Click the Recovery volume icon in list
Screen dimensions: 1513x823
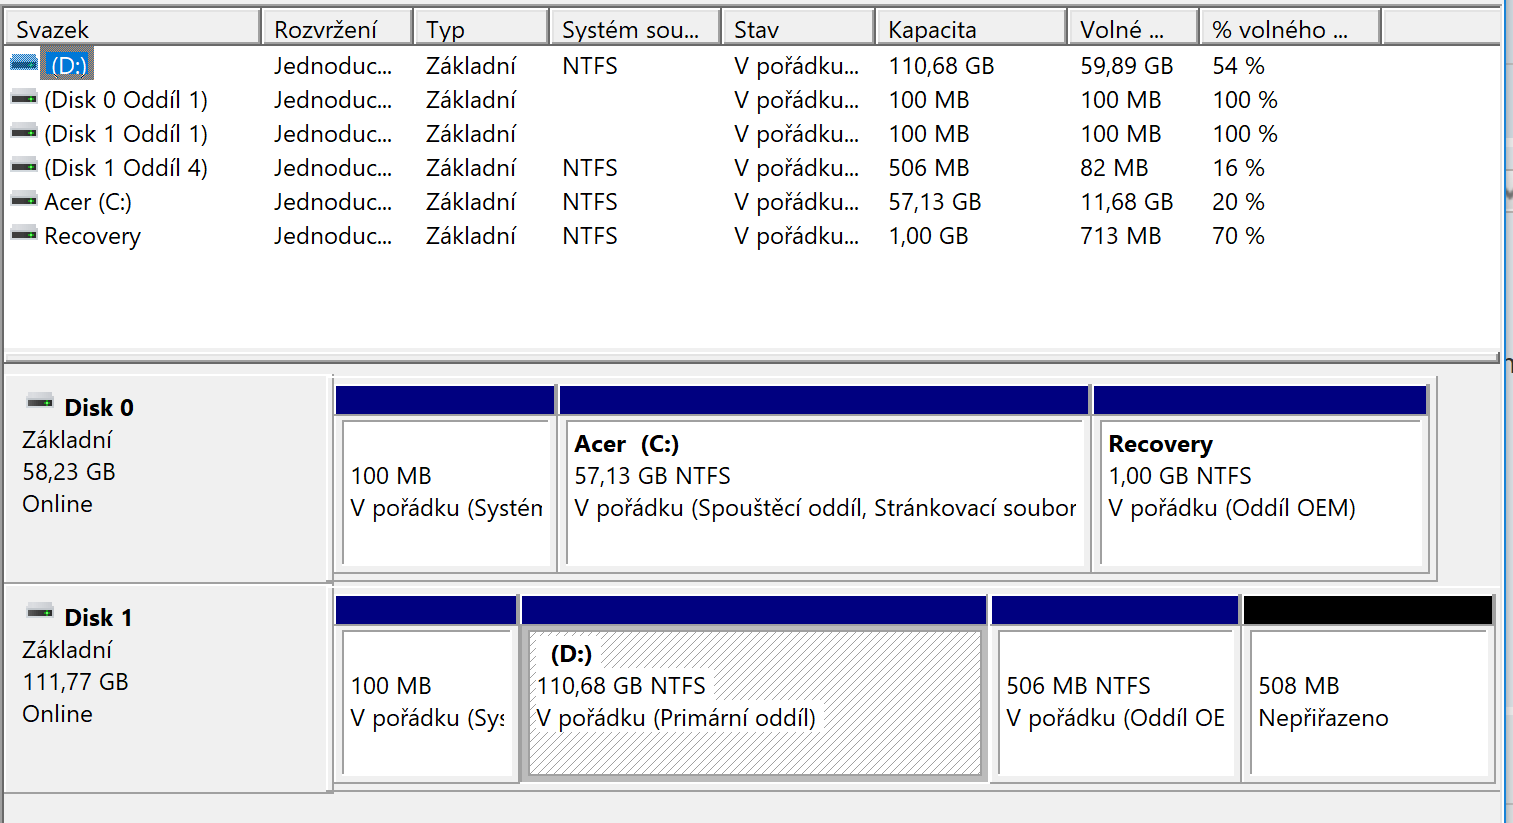coord(23,235)
